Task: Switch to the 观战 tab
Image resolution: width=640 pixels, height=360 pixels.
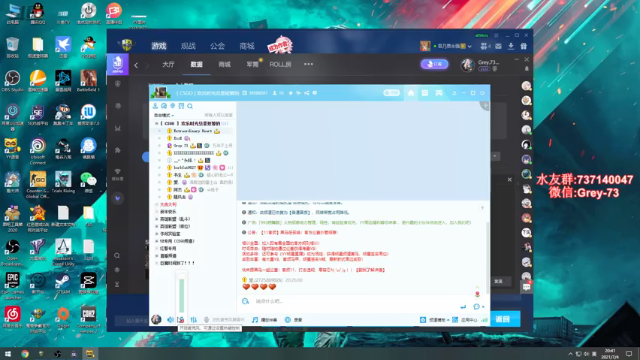Action: (x=188, y=46)
